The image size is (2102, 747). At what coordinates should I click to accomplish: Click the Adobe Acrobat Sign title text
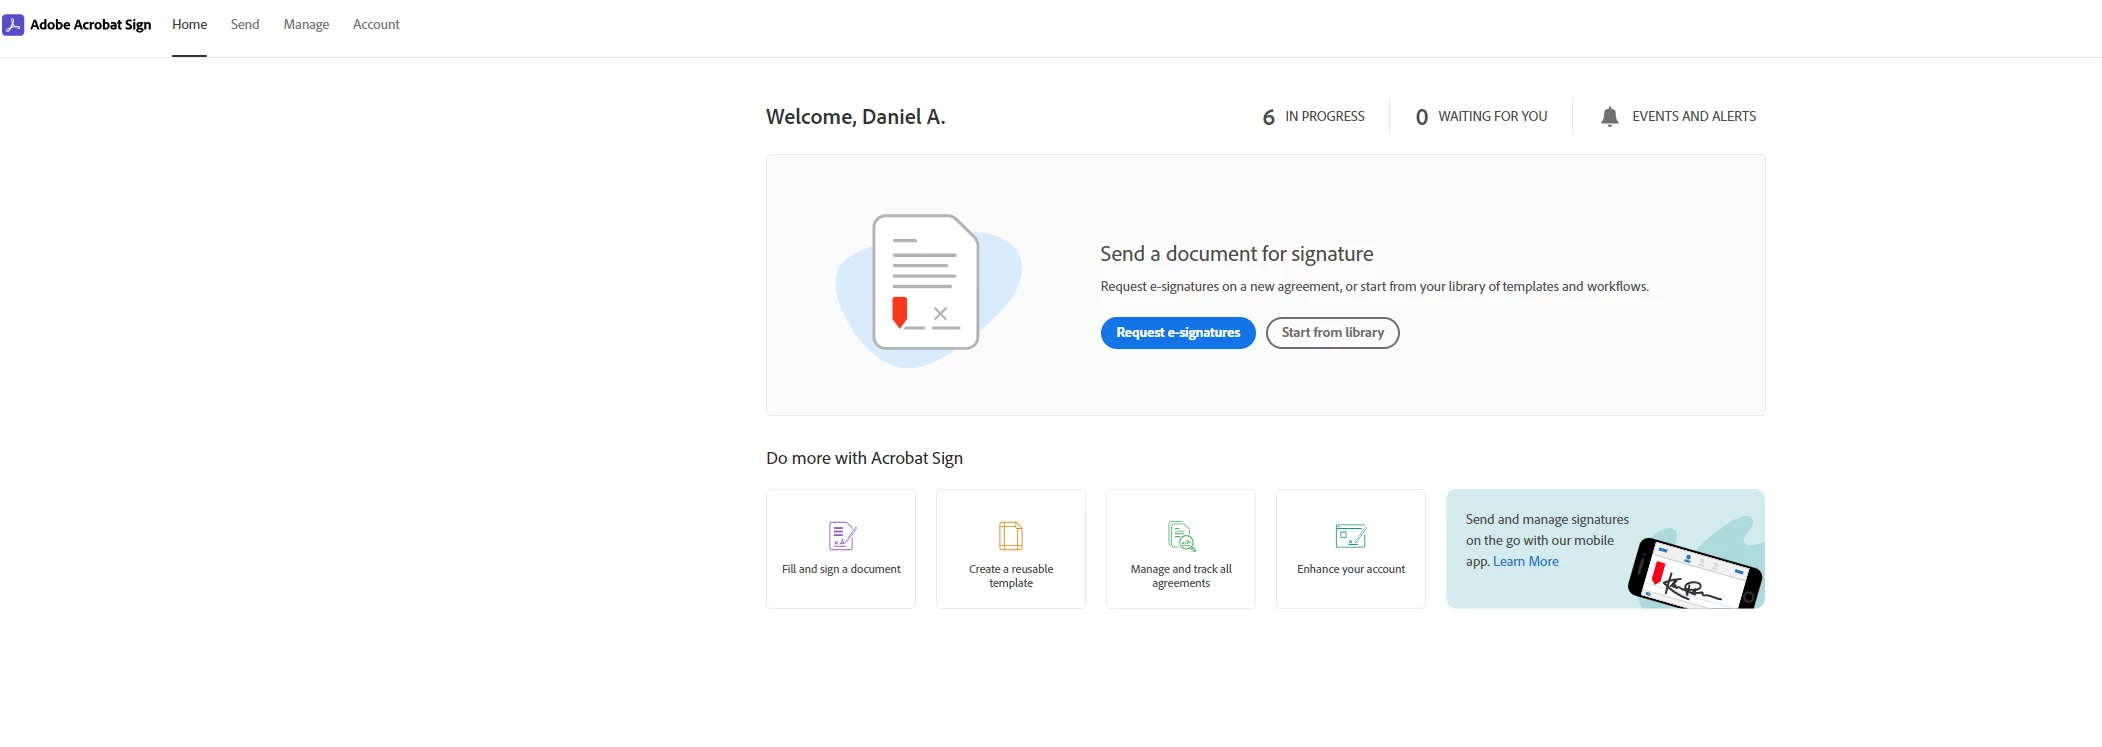click(x=91, y=25)
